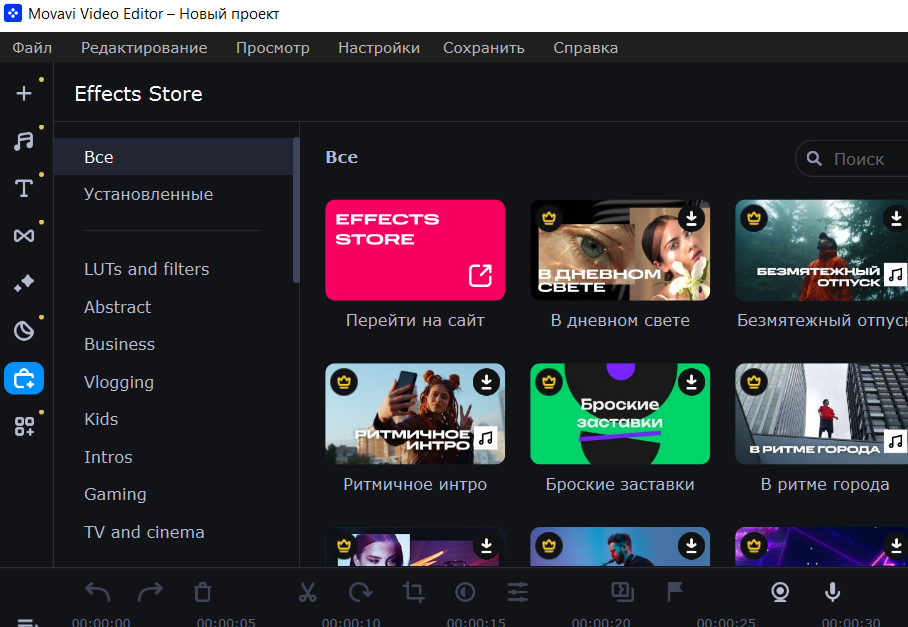Image resolution: width=908 pixels, height=627 pixels.
Task: Select the 'Gaming' category
Action: (115, 494)
